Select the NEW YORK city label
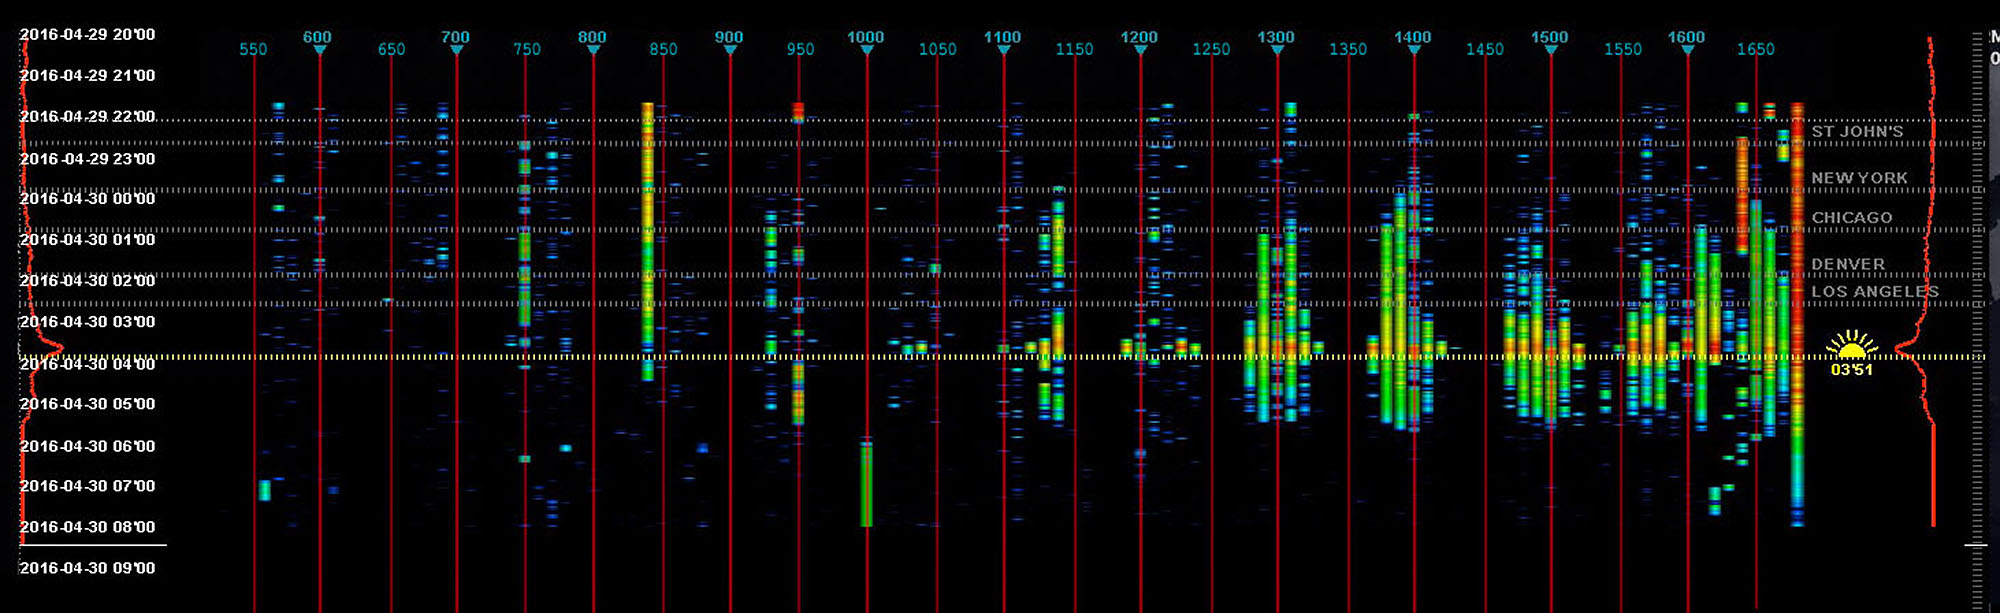Viewport: 2000px width, 613px height. [1859, 178]
